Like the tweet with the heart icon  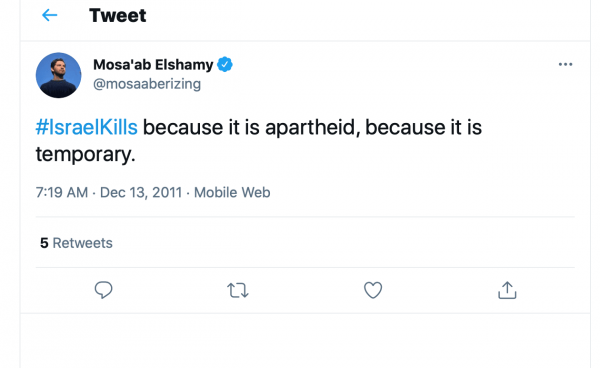click(373, 290)
